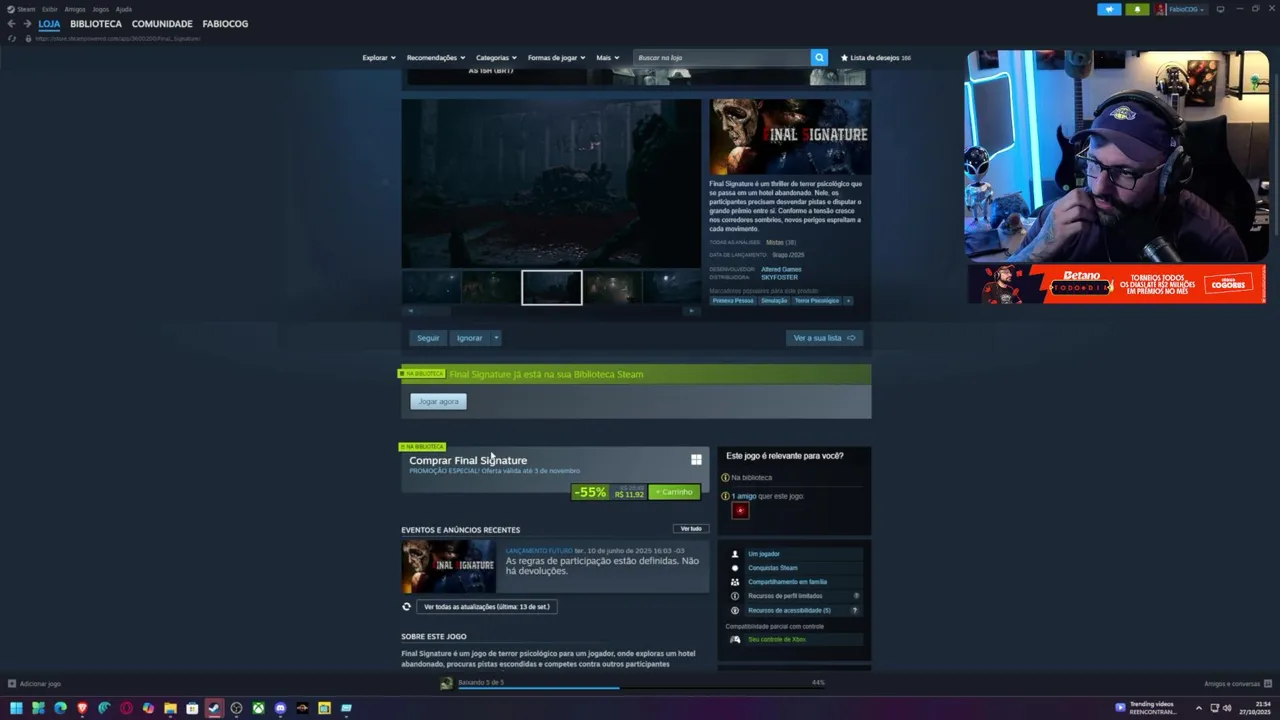
Task: Click the plus icon to add a tag
Action: pos(848,300)
